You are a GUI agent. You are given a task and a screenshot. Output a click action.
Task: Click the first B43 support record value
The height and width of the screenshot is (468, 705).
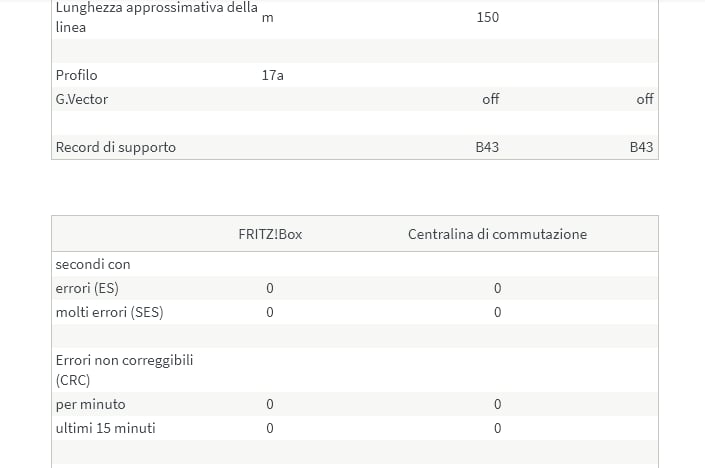pyautogui.click(x=487, y=147)
